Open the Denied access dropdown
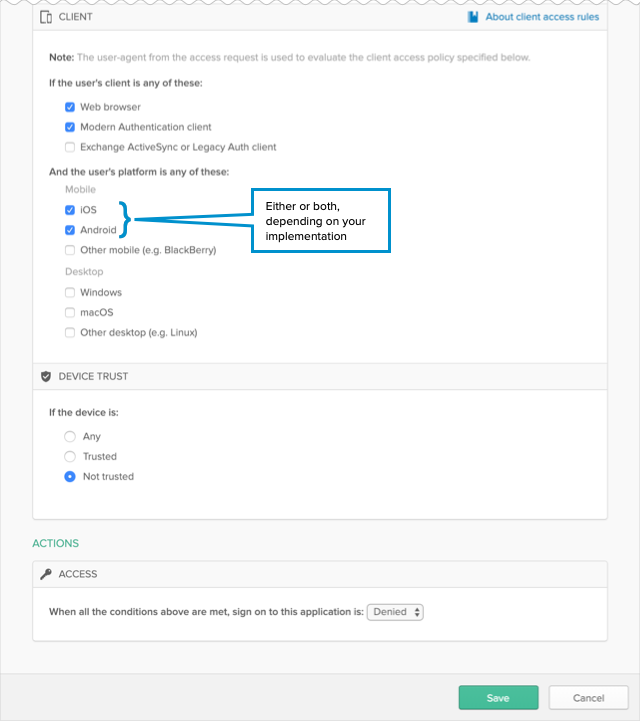640x721 pixels. tap(395, 612)
